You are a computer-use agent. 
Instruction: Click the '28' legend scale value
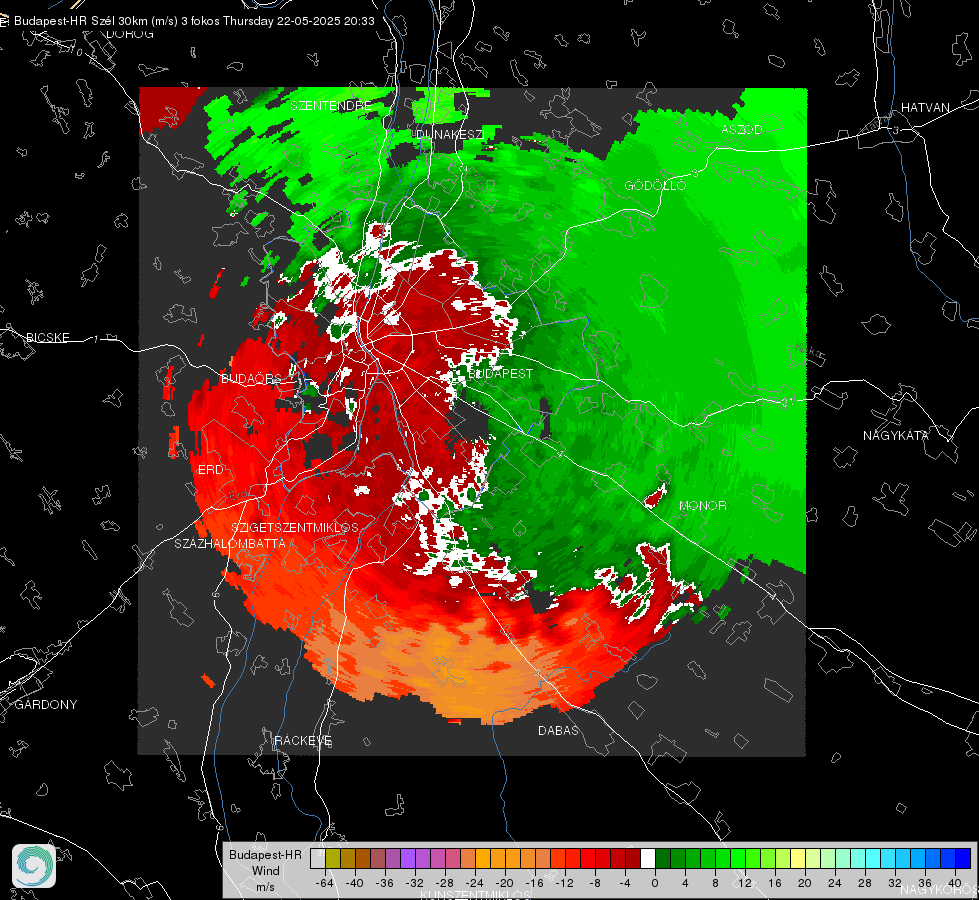coord(864,883)
